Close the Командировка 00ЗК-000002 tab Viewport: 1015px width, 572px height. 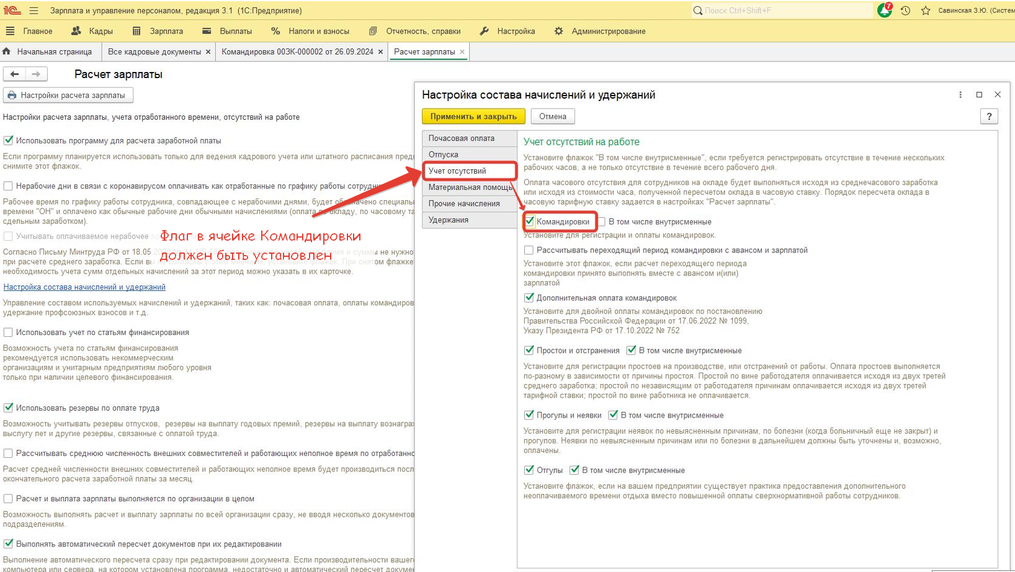pyautogui.click(x=380, y=52)
